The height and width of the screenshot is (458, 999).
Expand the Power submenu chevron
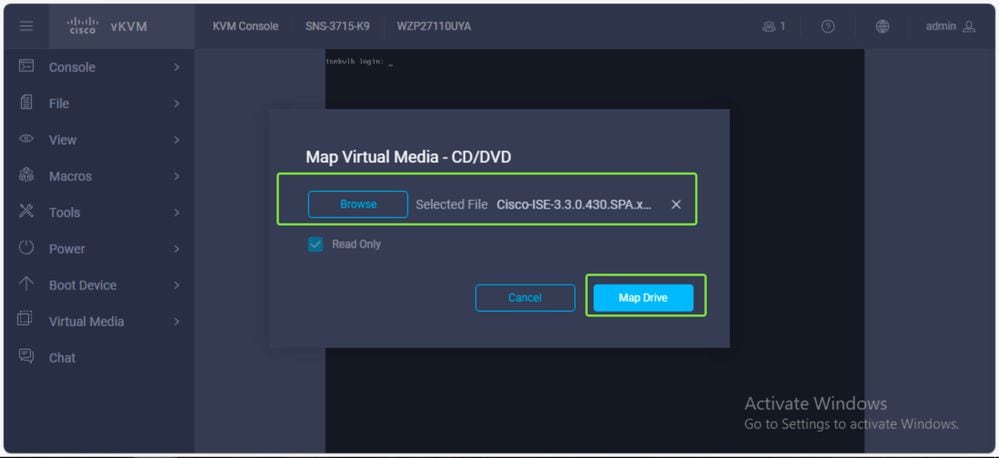pos(176,249)
